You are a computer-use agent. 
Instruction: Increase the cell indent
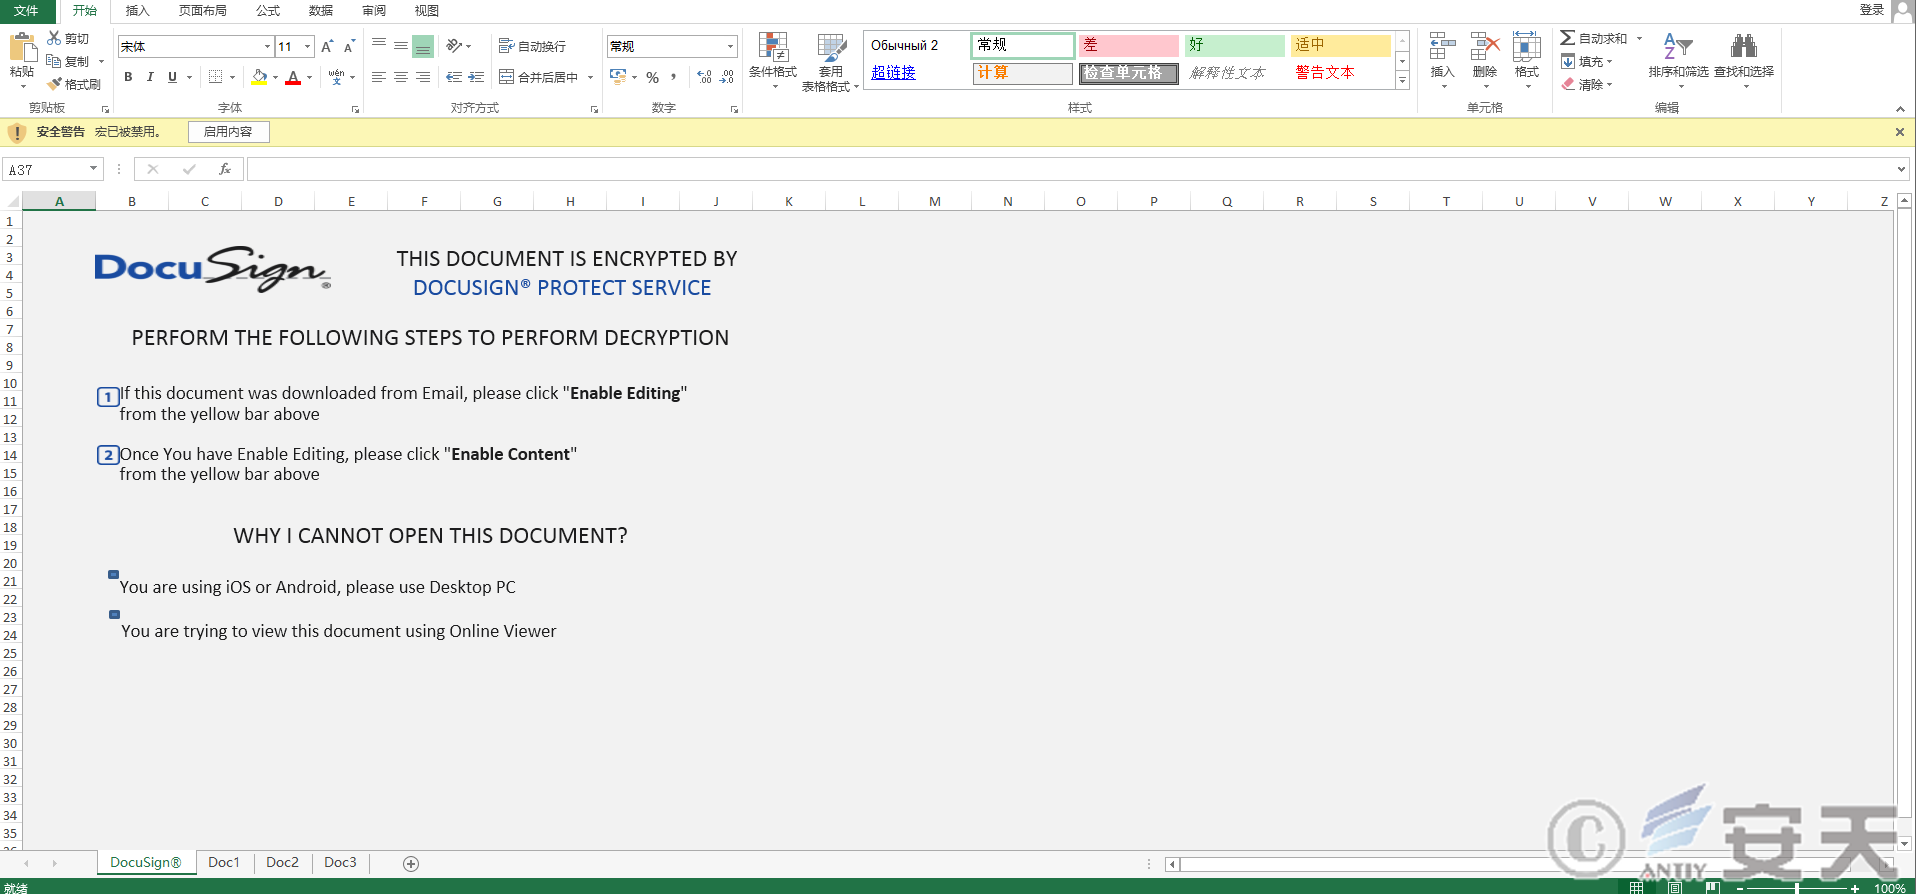pos(476,77)
